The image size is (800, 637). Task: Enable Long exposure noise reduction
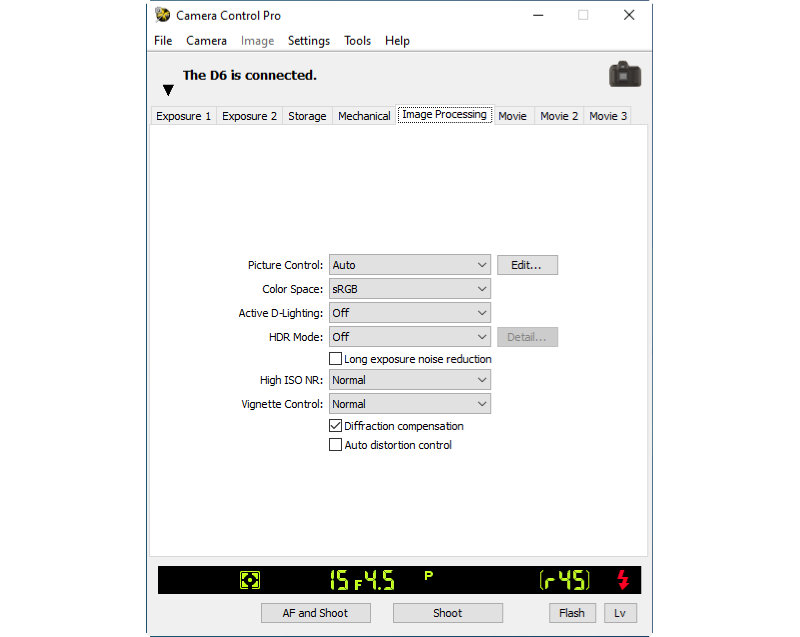[x=335, y=359]
